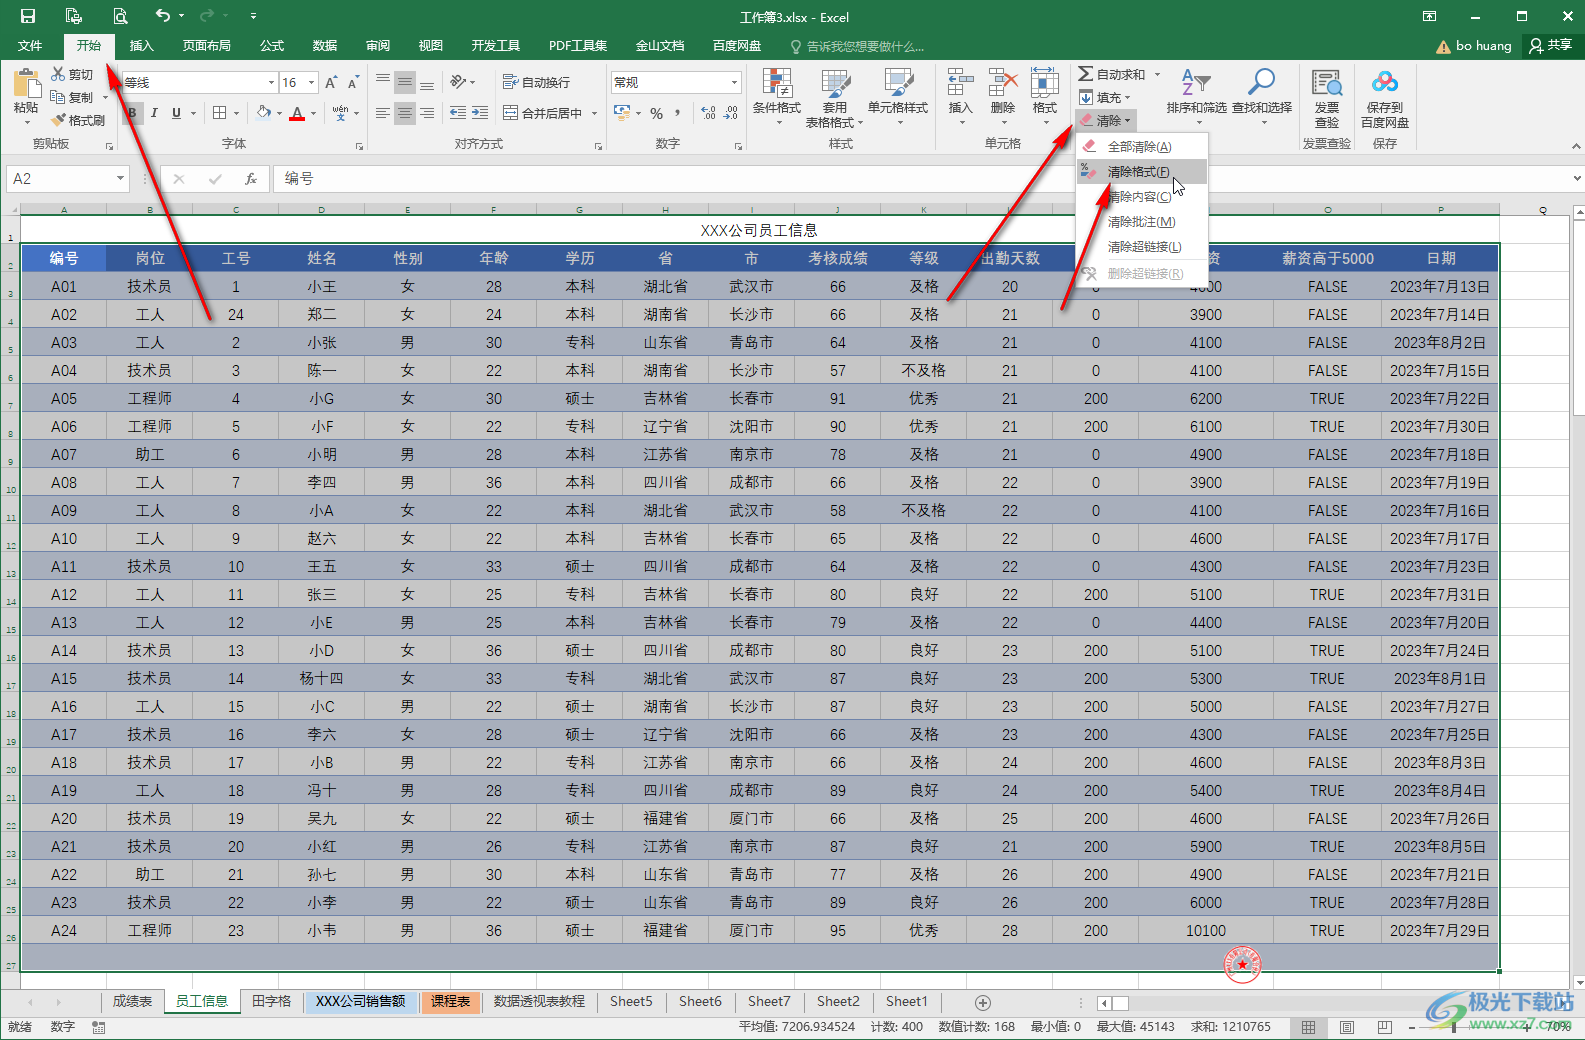Click the increase font size icon
Screen dimensions: 1585x1040
(x=331, y=82)
